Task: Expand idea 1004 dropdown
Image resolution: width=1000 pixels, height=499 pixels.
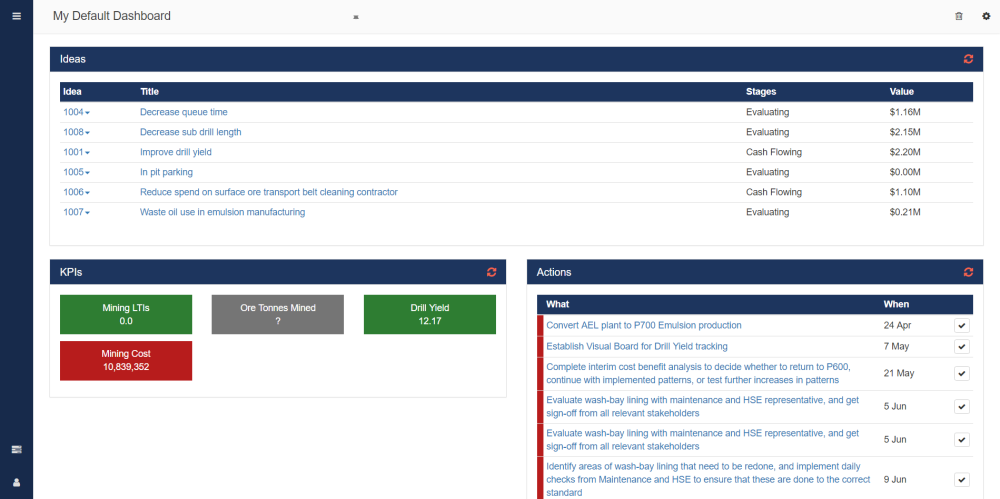Action: coord(77,112)
